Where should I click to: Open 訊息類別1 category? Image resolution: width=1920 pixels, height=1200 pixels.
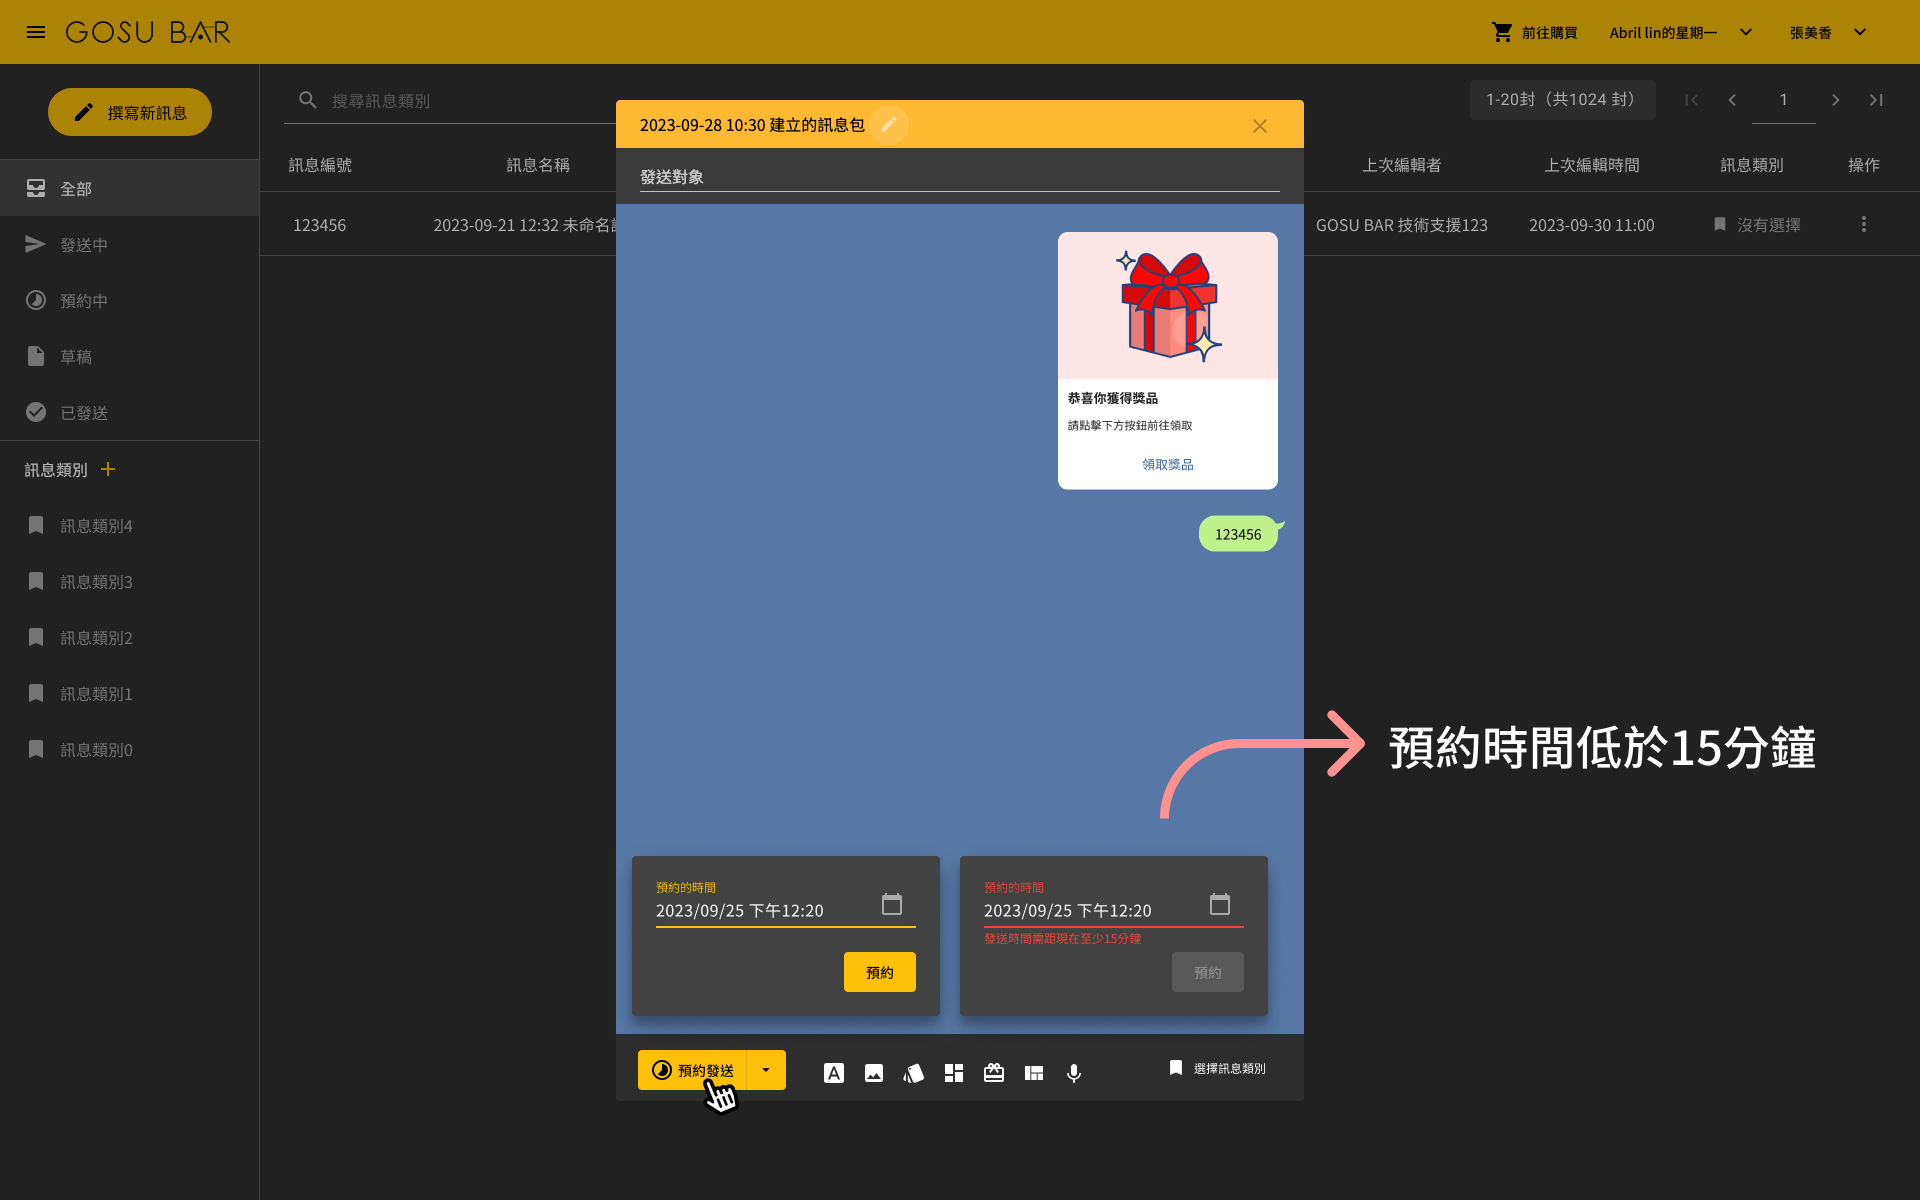pos(130,693)
